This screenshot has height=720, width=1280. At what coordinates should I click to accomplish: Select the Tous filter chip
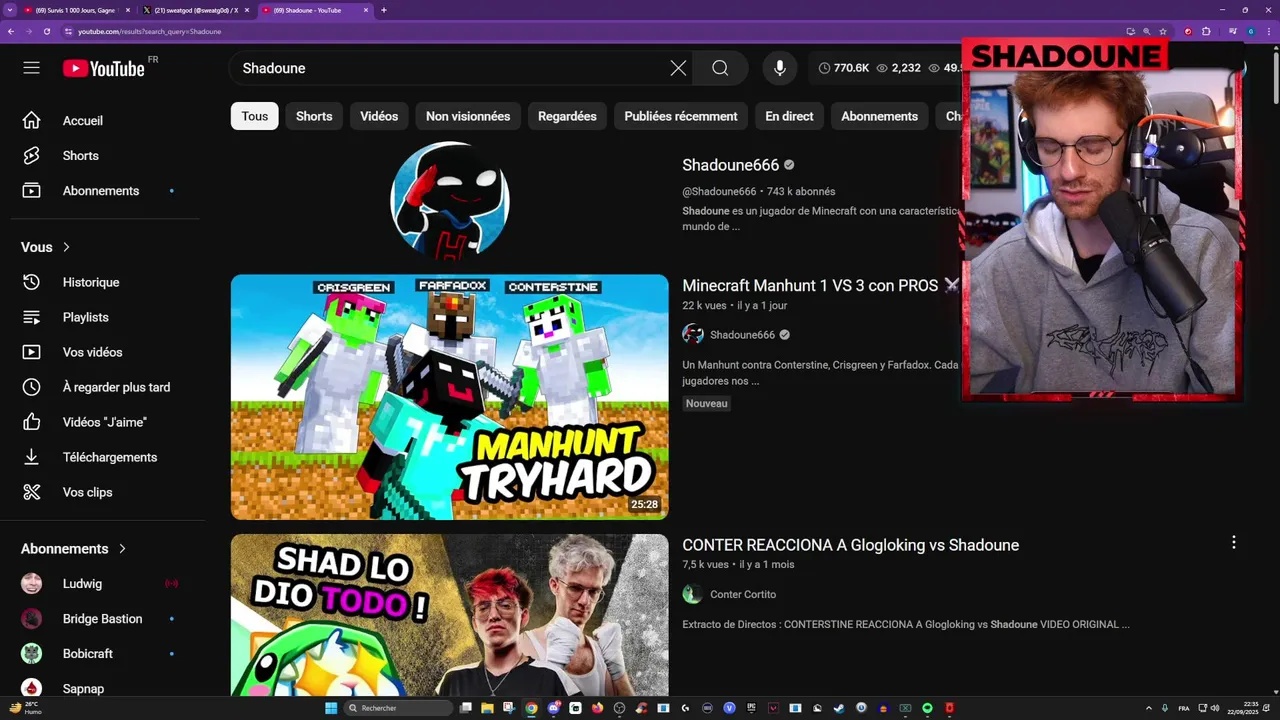tap(255, 116)
